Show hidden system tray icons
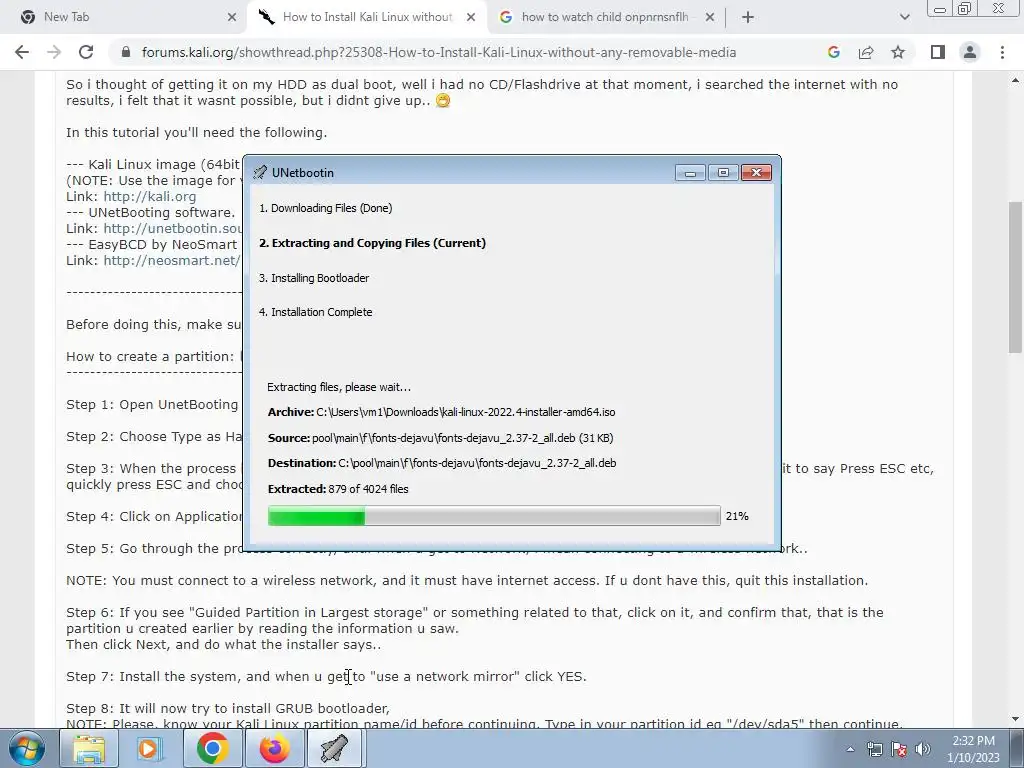This screenshot has width=1024, height=768. [x=850, y=749]
